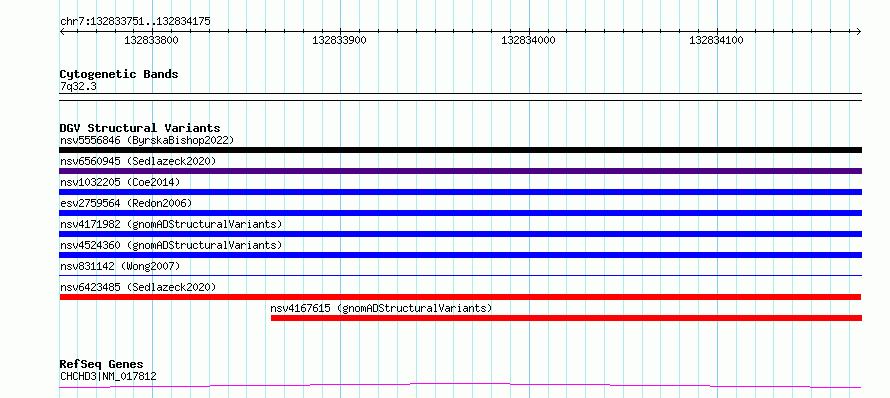Select the thin blue nsv831142 line
Image resolution: width=890 pixels, height=398 pixels.
pyautogui.click(x=460, y=275)
